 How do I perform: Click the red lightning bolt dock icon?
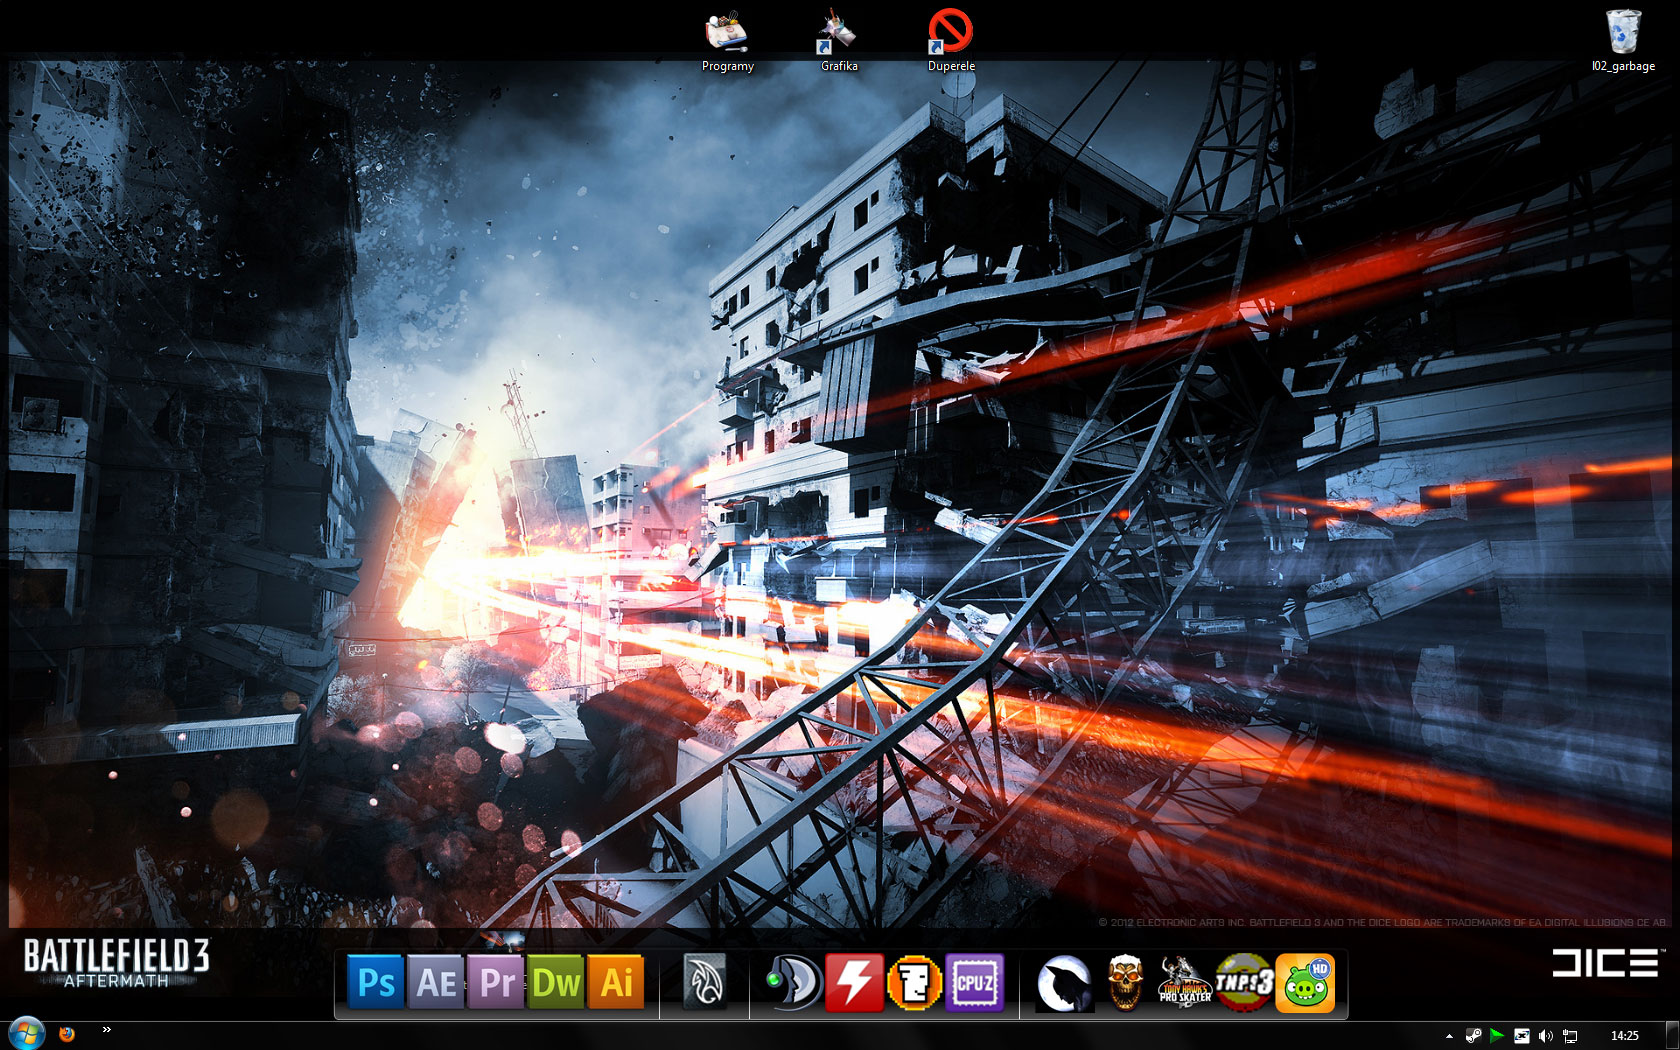[x=854, y=982]
